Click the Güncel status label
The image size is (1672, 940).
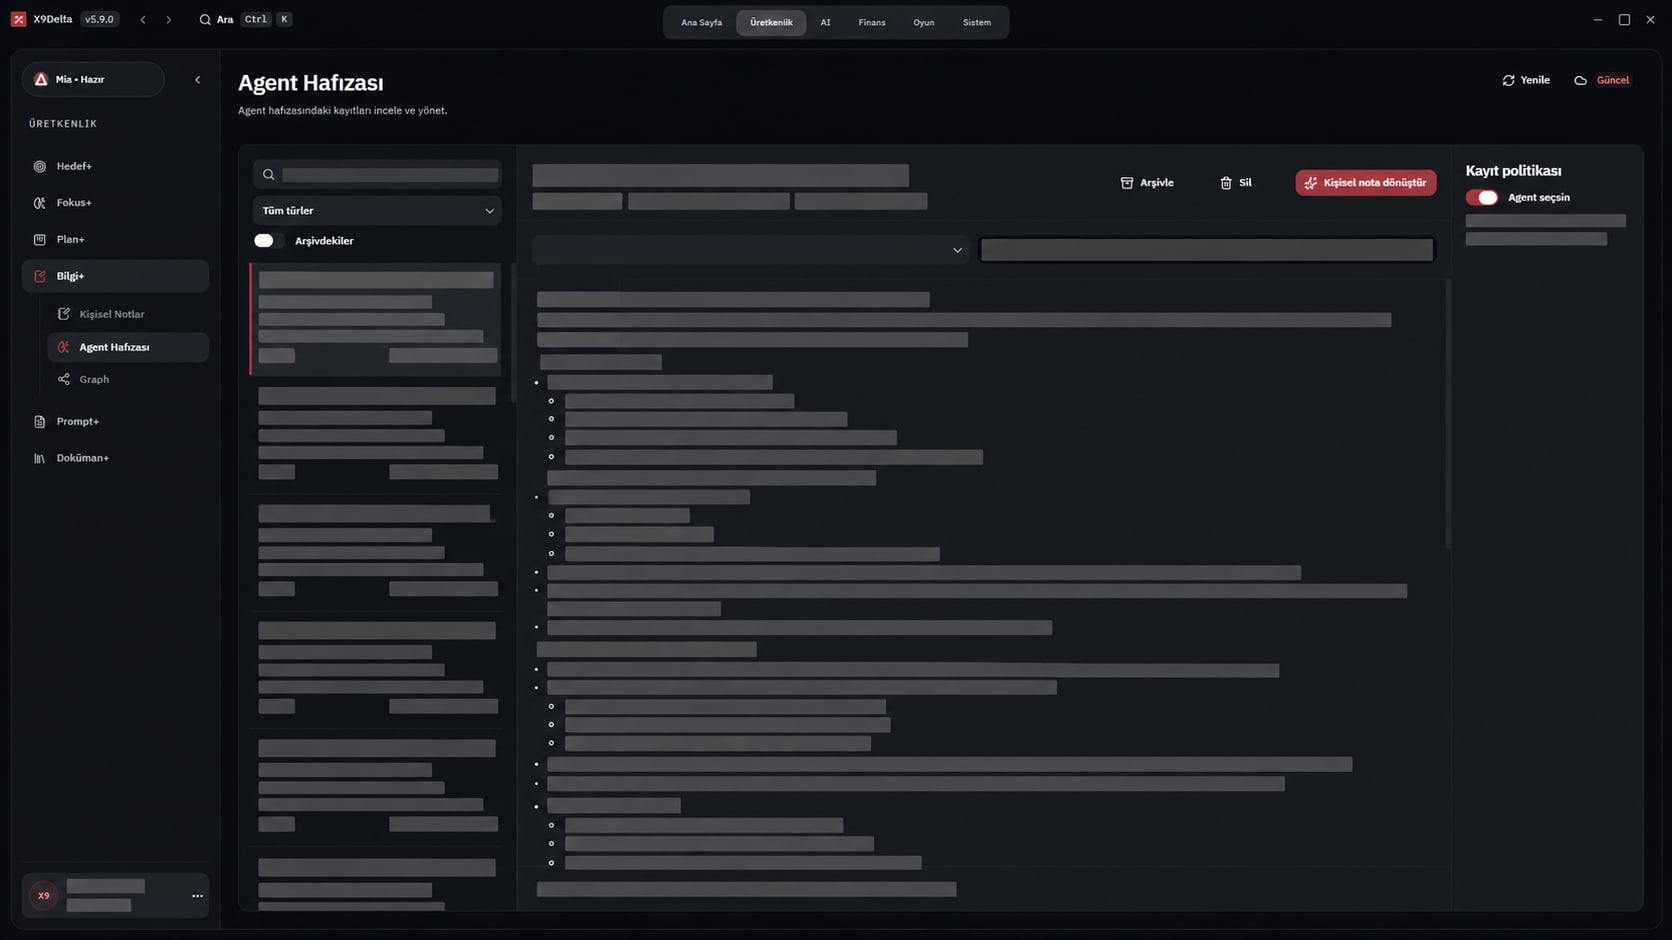[x=1613, y=80]
